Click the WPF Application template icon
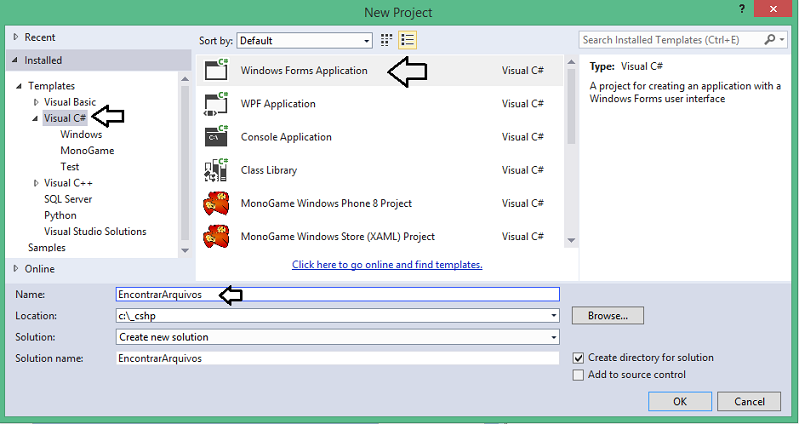 [216, 103]
